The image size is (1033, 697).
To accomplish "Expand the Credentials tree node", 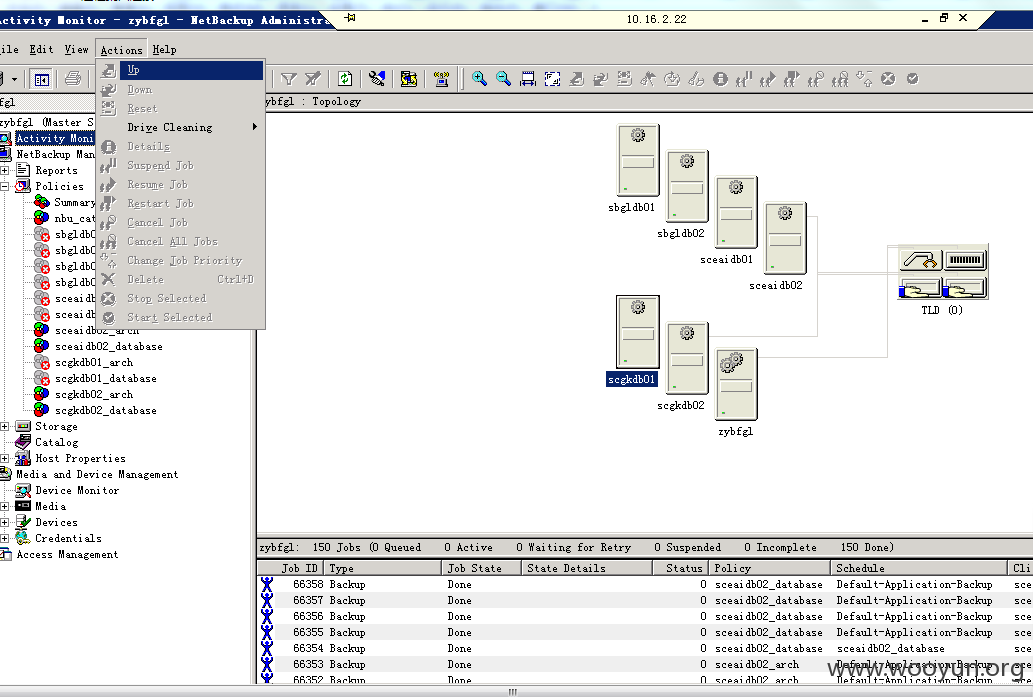I will pyautogui.click(x=5, y=538).
